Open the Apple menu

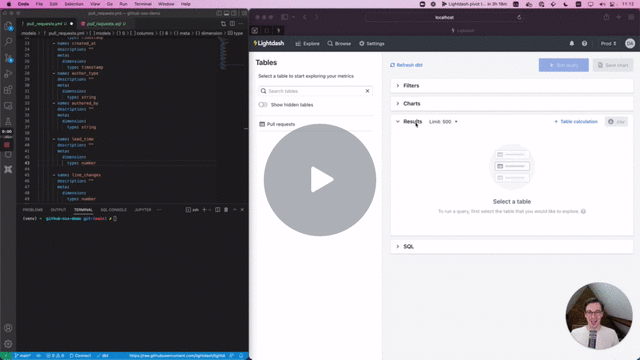9,4
